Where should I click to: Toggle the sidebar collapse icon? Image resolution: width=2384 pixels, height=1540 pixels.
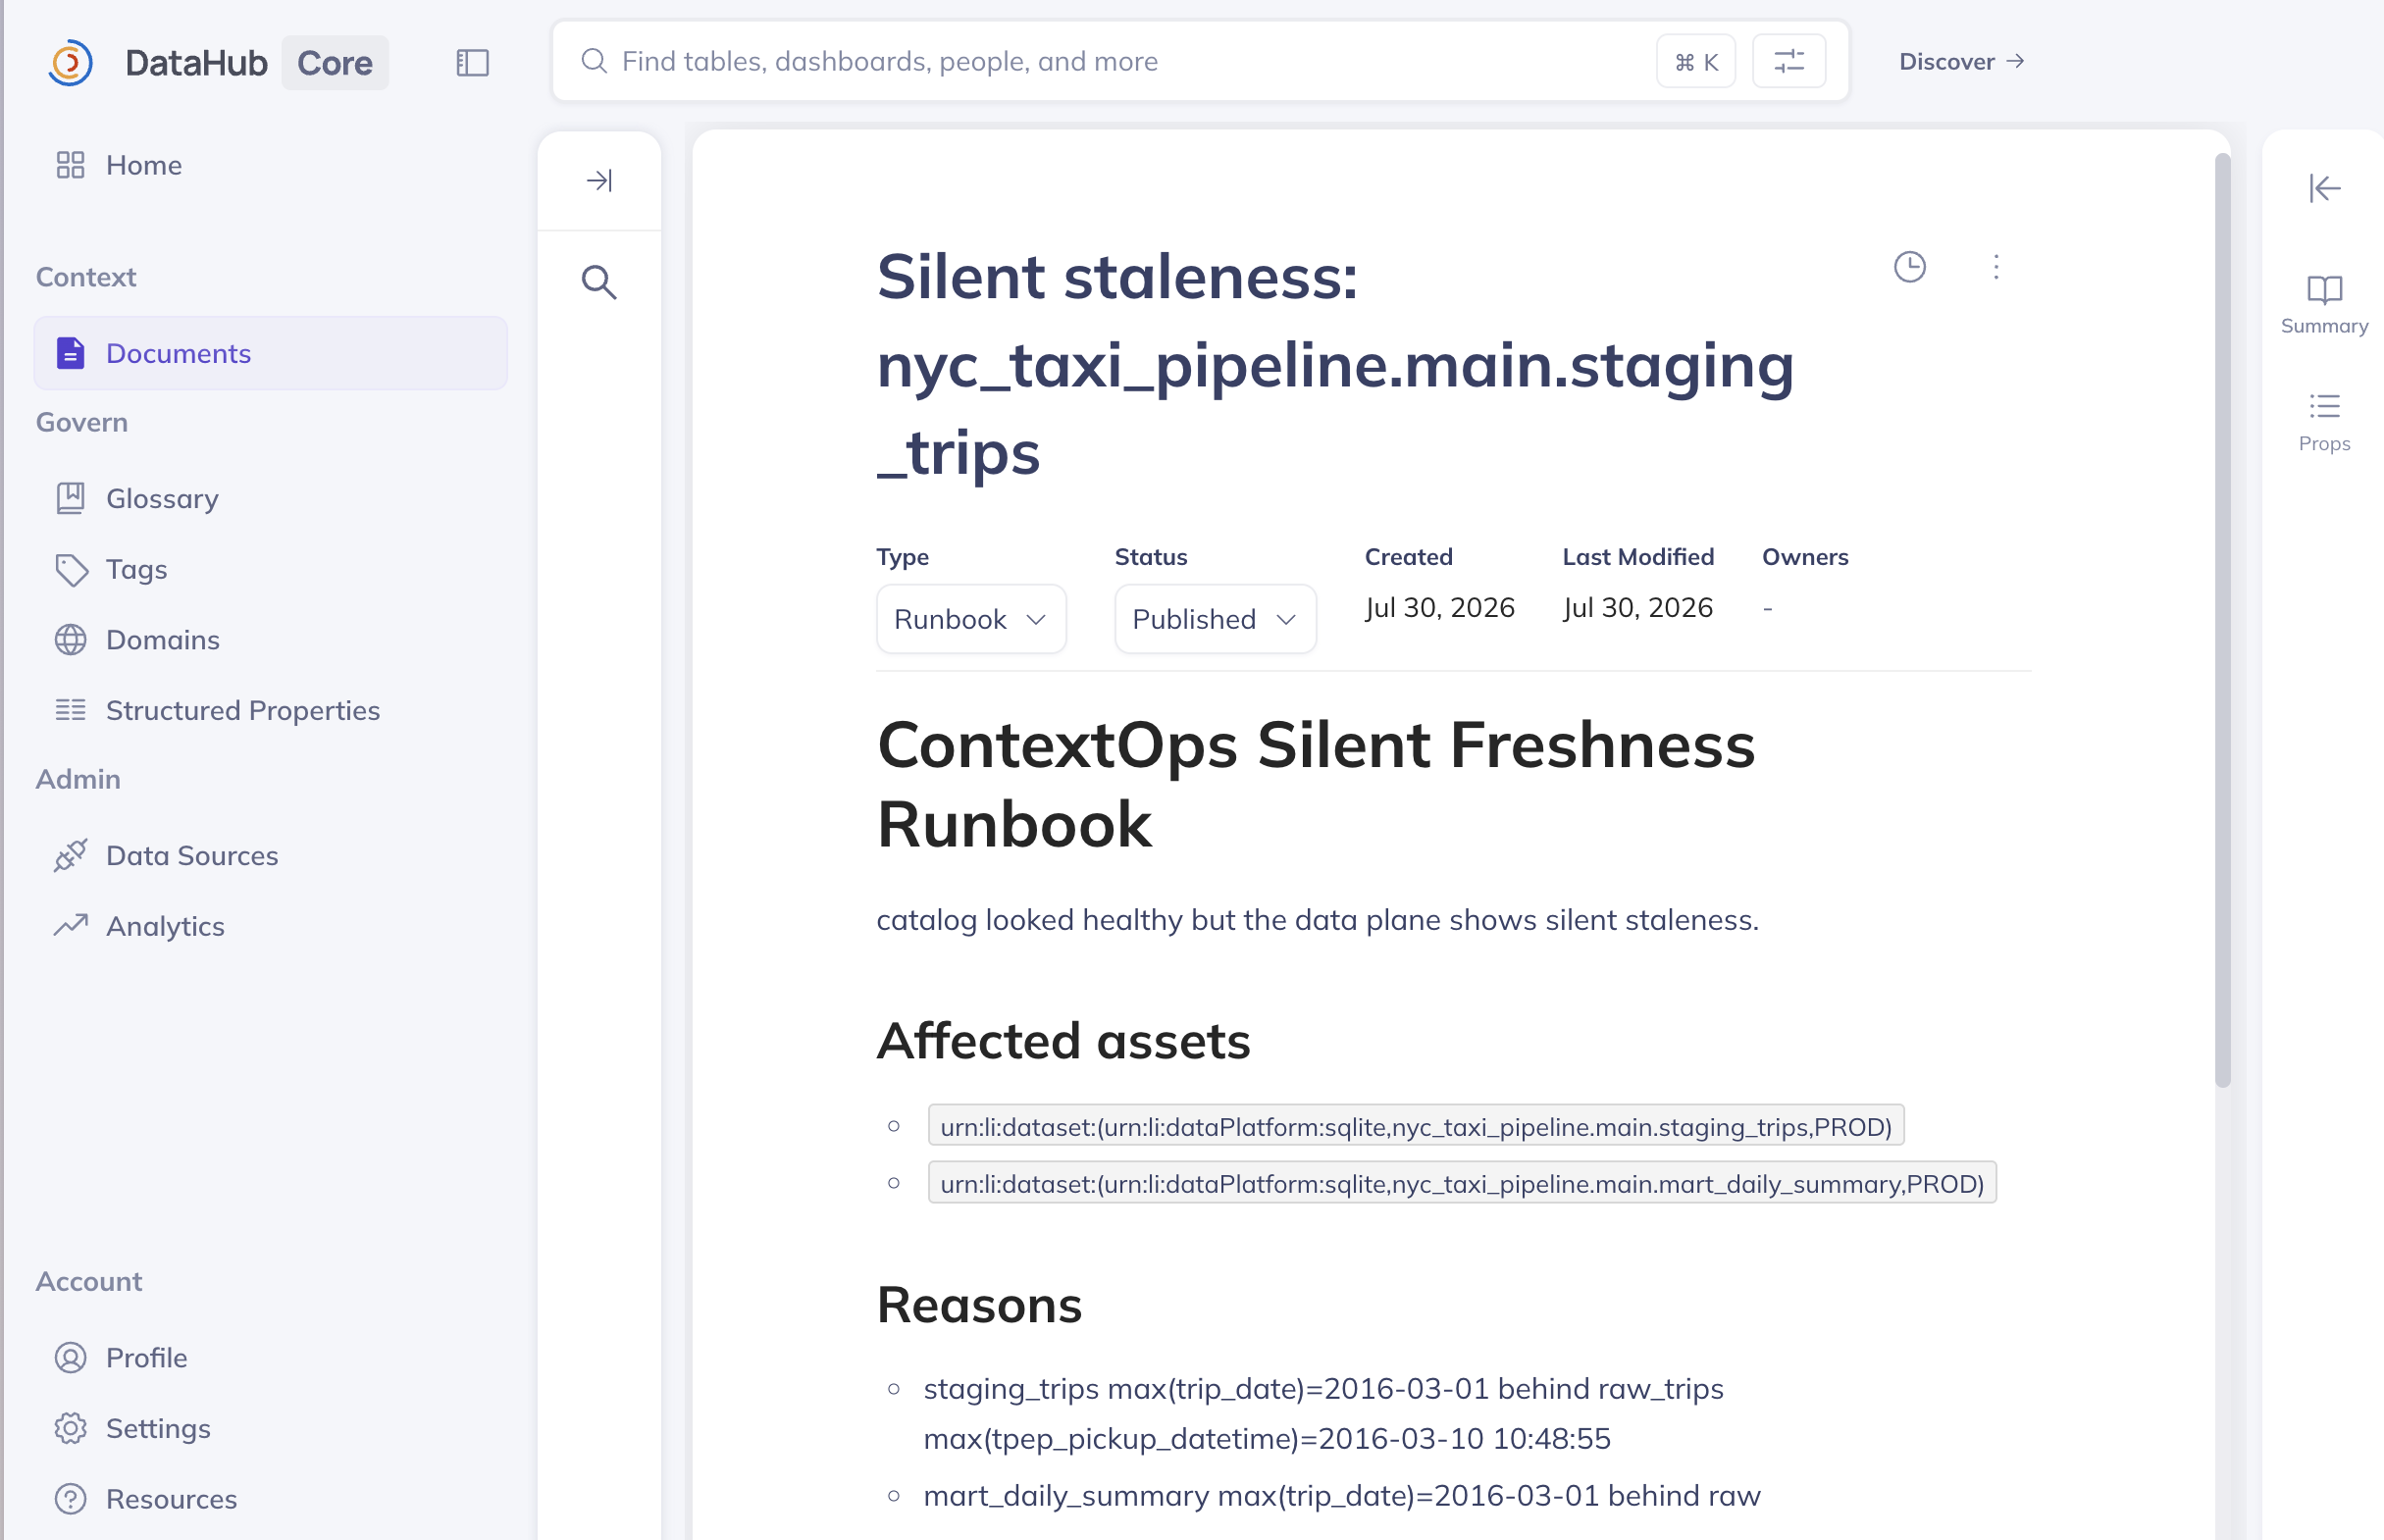[472, 63]
